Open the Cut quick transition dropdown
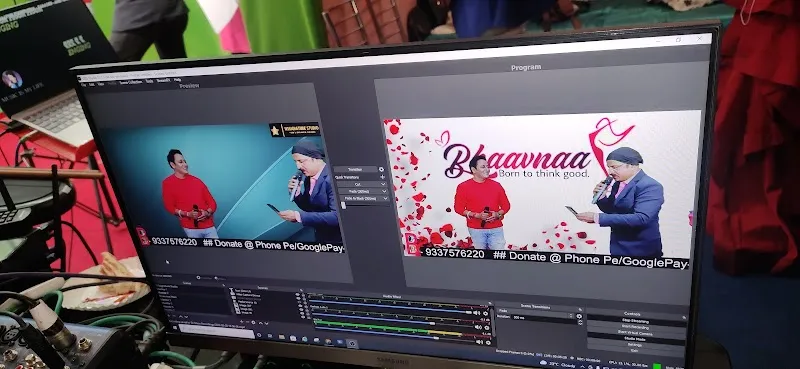The image size is (800, 369). click(383, 184)
